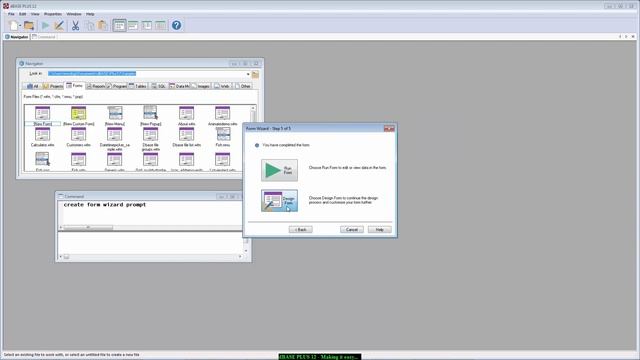The image size is (640, 360).
Task: Expand the Look in path dropdown arrow
Action: 248,74
